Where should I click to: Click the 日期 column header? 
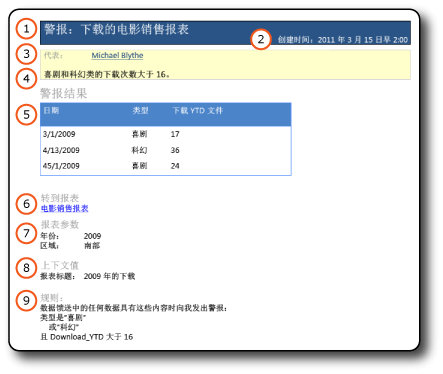point(51,110)
